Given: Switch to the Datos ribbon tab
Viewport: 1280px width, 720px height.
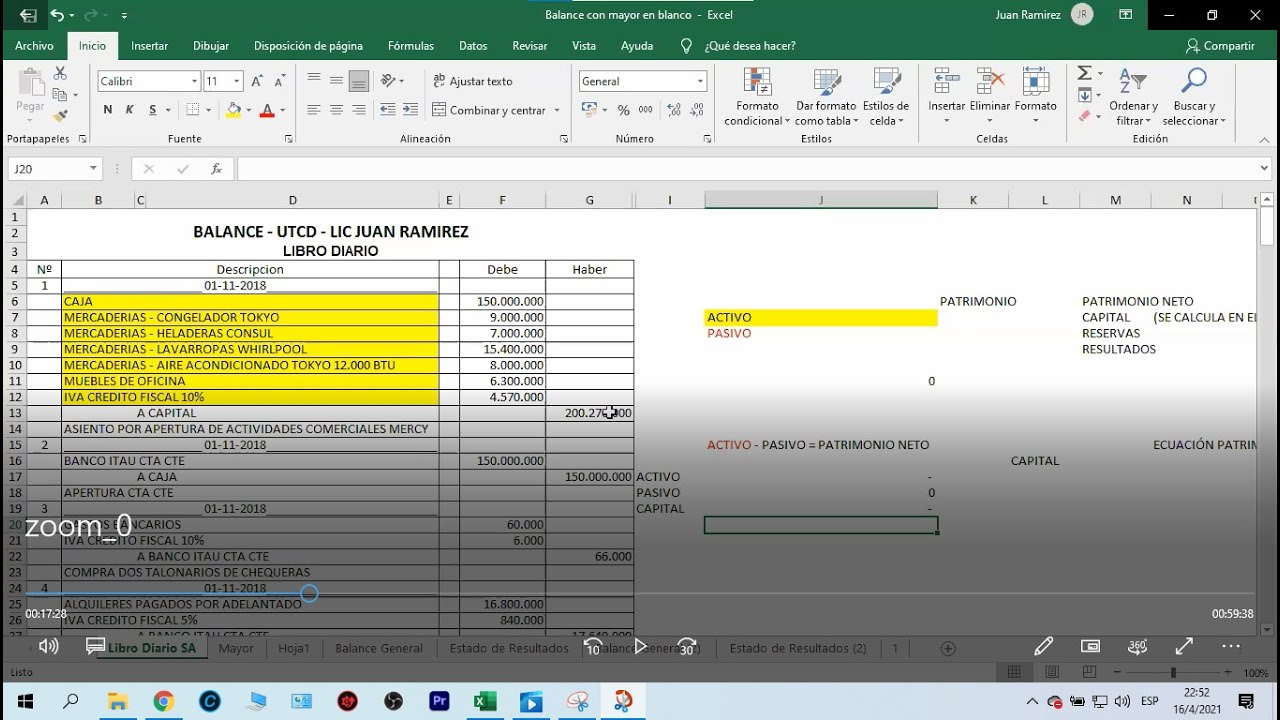Looking at the screenshot, I should 473,46.
